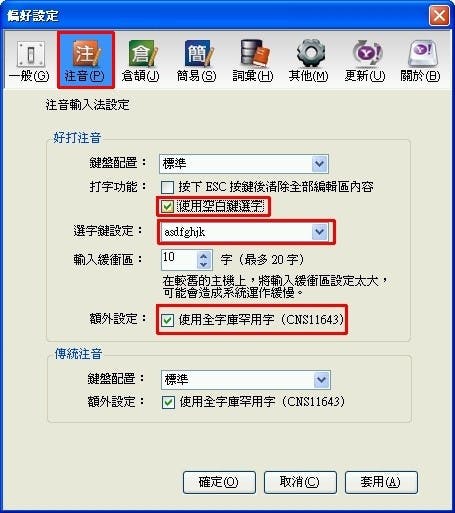Open the 倉頡(J) Cangjie settings icon
Image resolution: width=455 pixels, height=513 pixels.
pyautogui.click(x=141, y=61)
